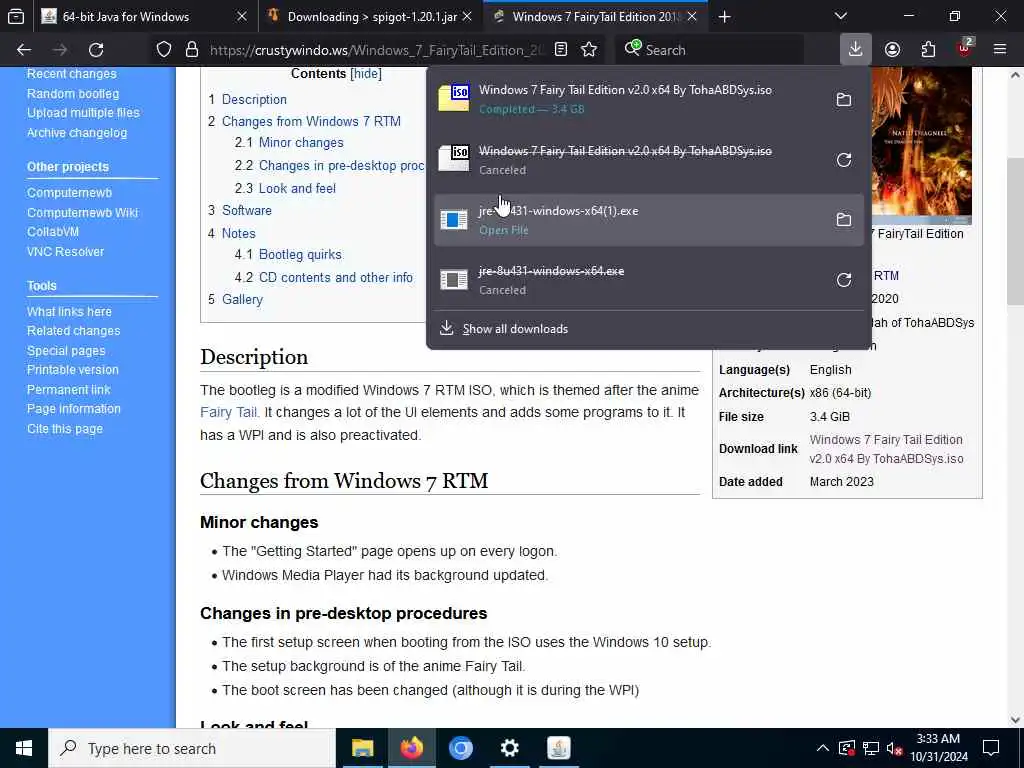Open What links here tool link
This screenshot has width=1024, height=768.
point(69,312)
